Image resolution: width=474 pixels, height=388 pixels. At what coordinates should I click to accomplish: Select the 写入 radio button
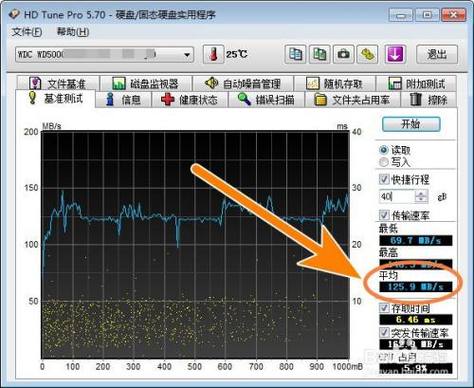(x=384, y=162)
